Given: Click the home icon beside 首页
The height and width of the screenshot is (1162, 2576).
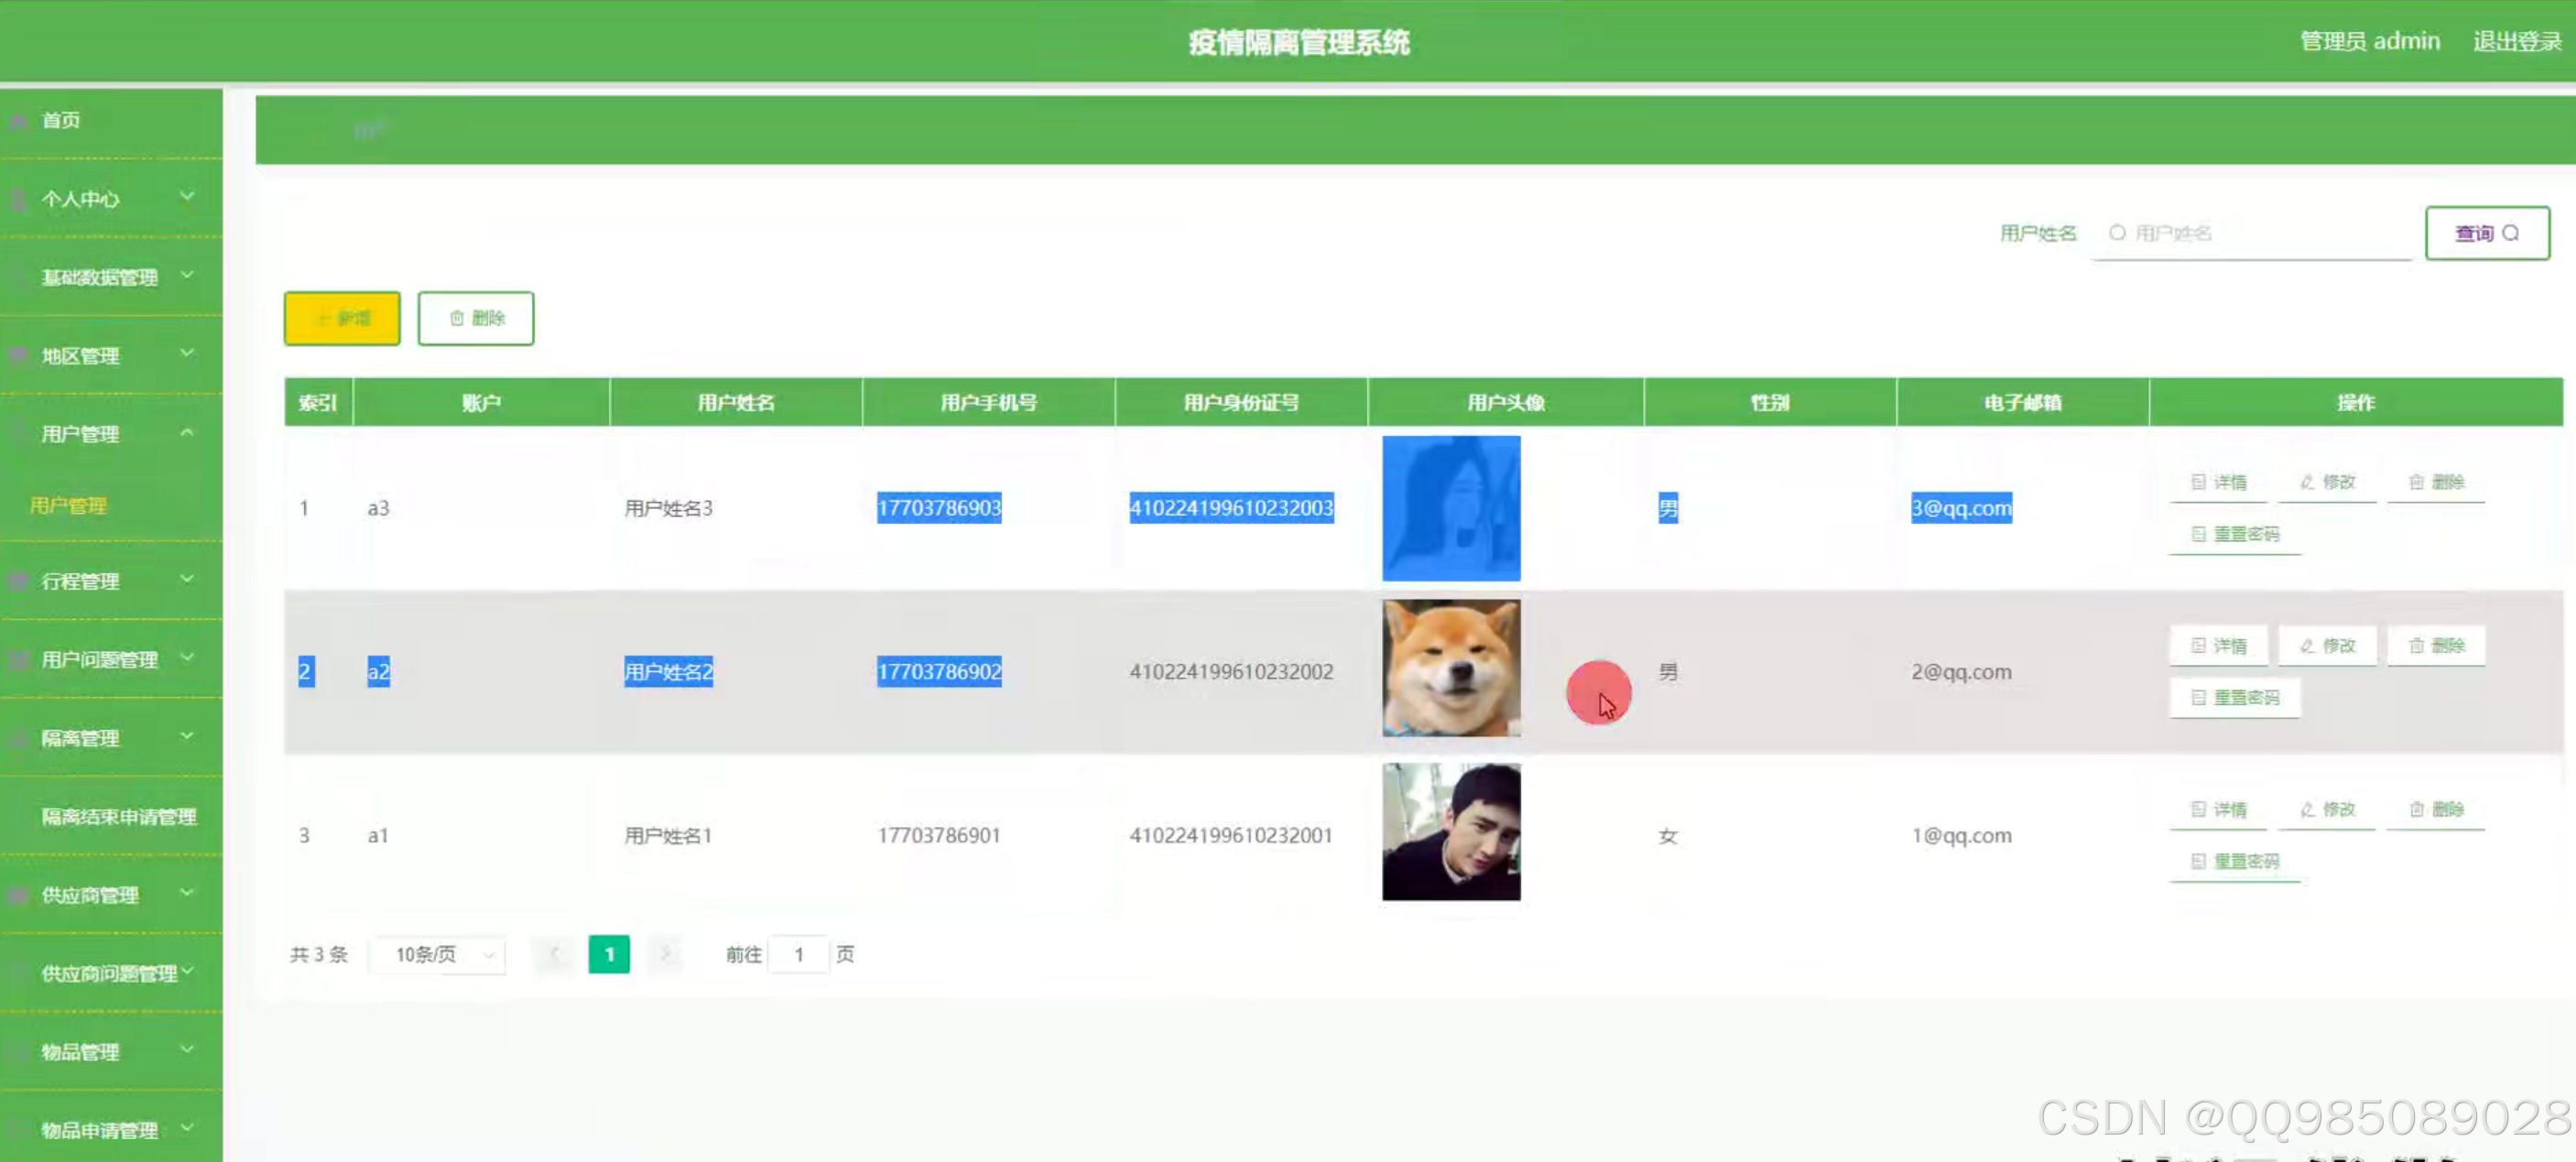Looking at the screenshot, I should [x=18, y=120].
